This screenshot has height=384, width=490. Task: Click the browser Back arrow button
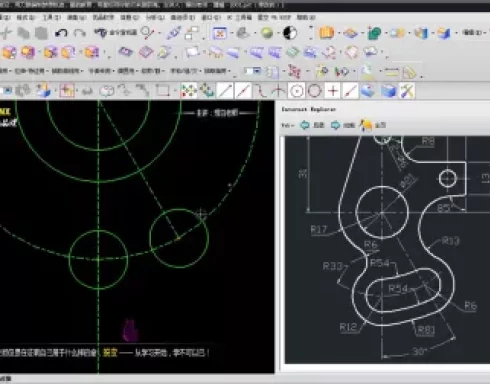click(x=312, y=125)
